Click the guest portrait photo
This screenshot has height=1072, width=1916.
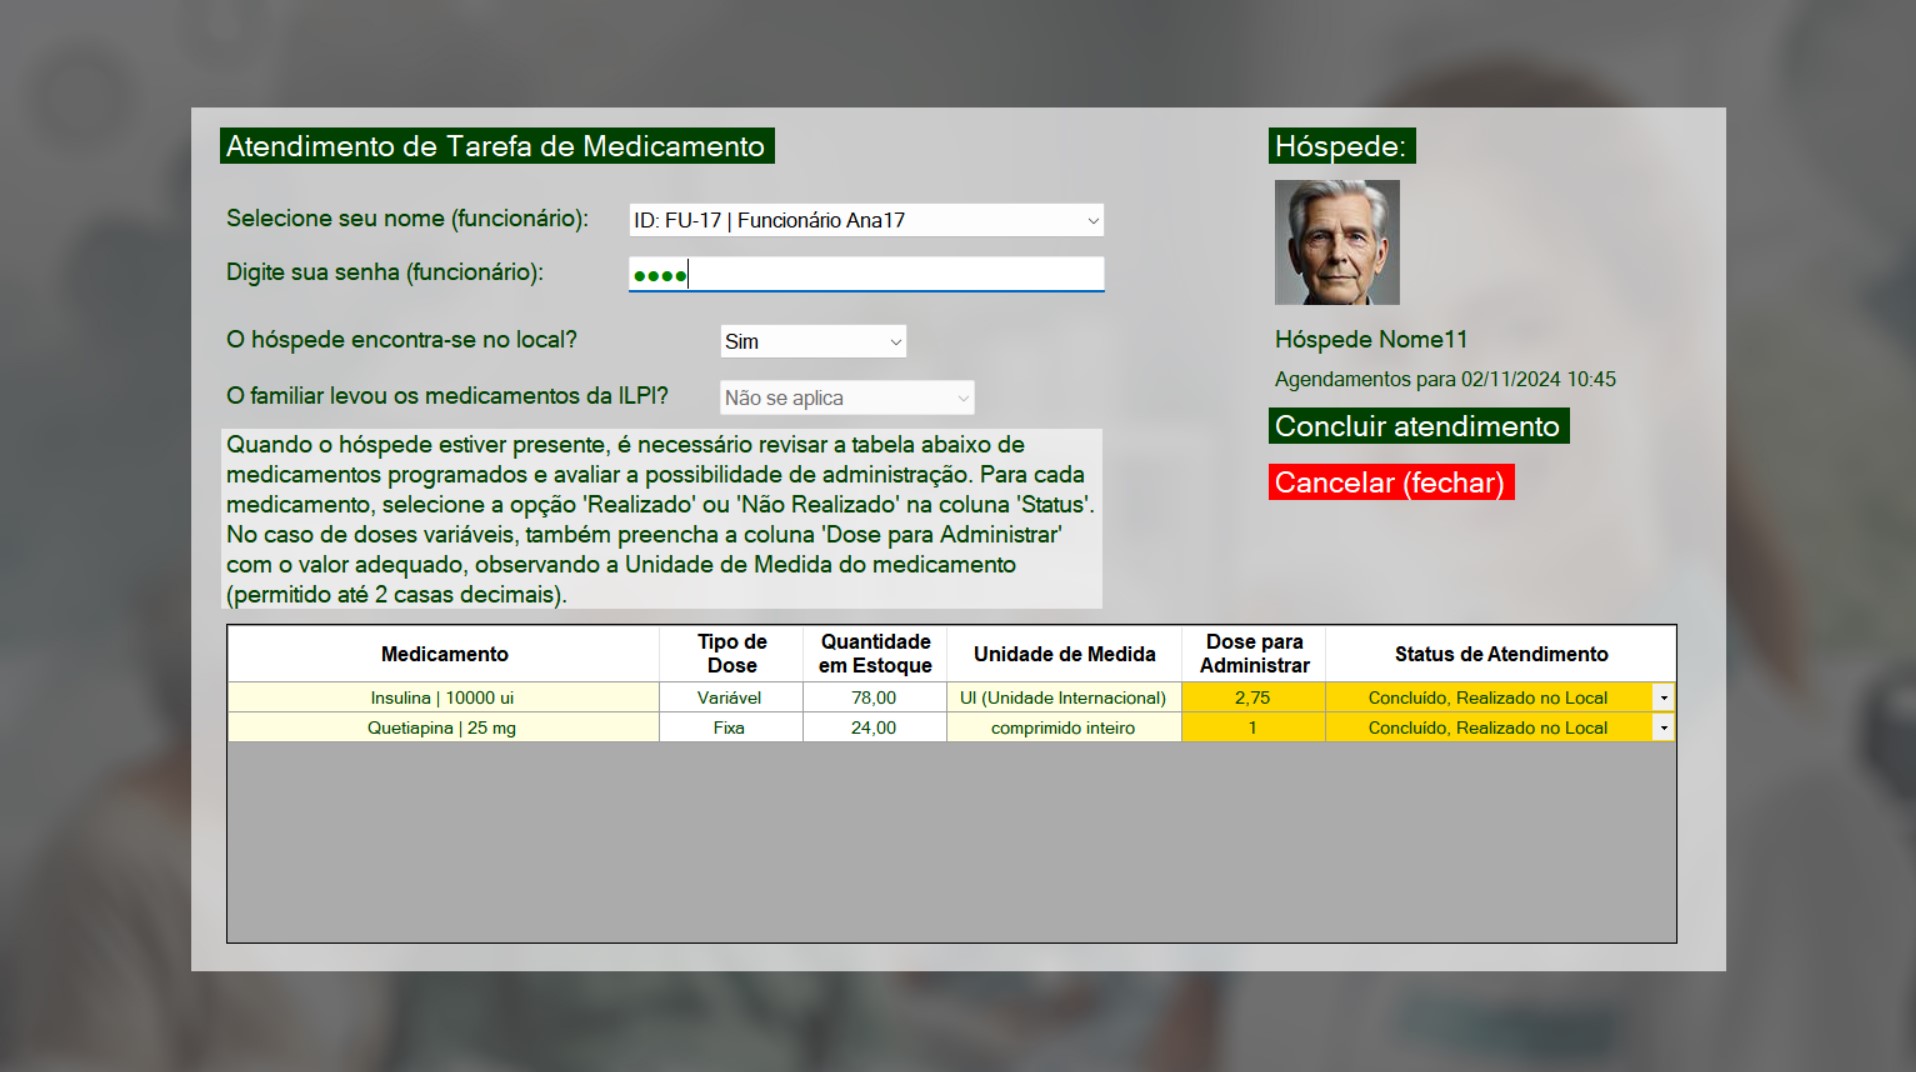1336,242
